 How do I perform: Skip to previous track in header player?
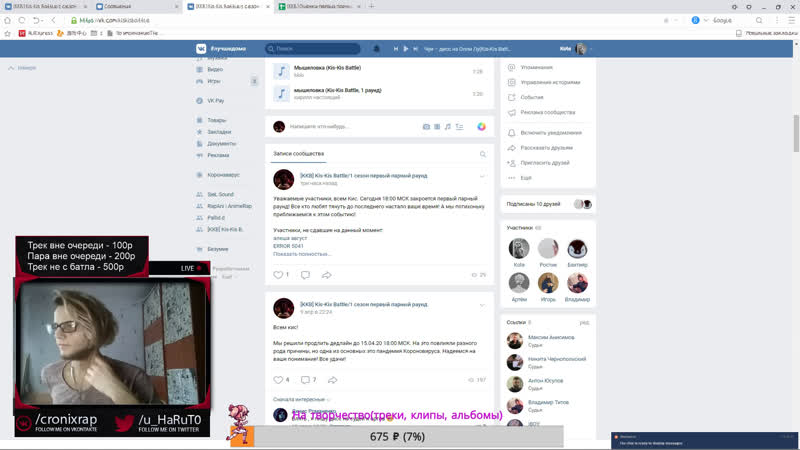(396, 48)
